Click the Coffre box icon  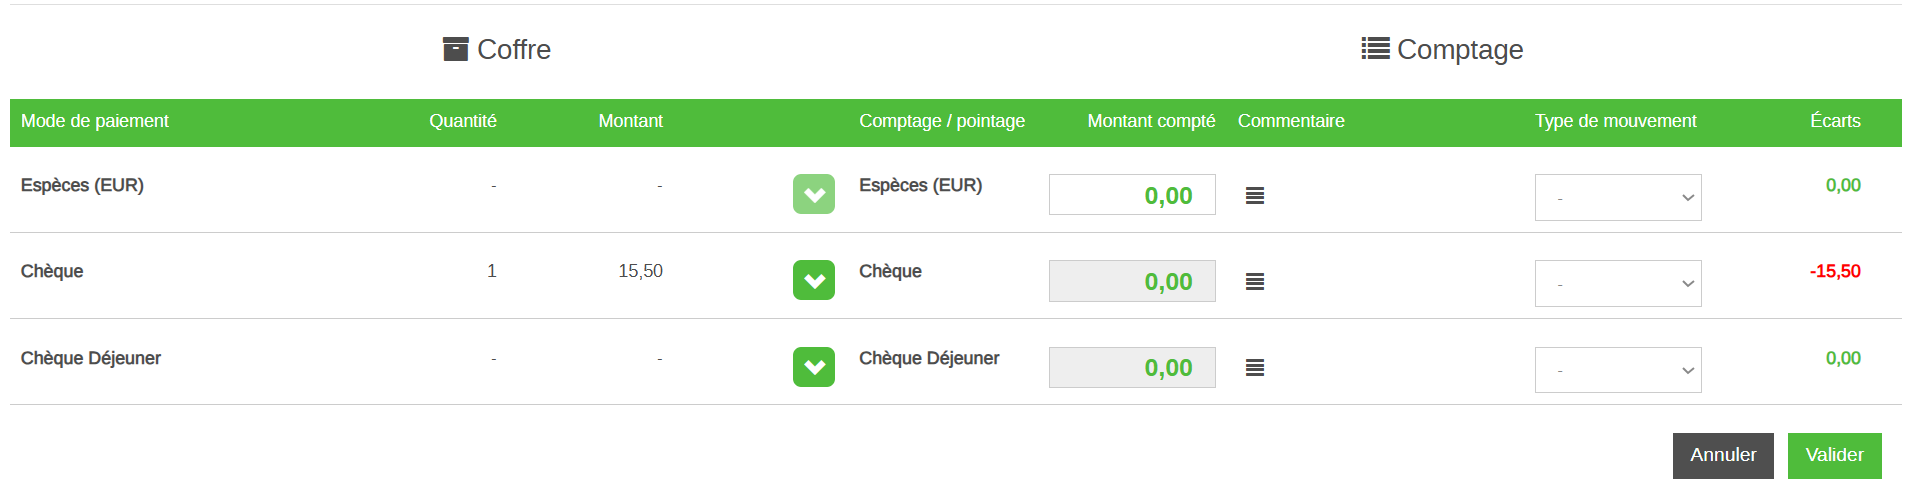click(x=455, y=49)
